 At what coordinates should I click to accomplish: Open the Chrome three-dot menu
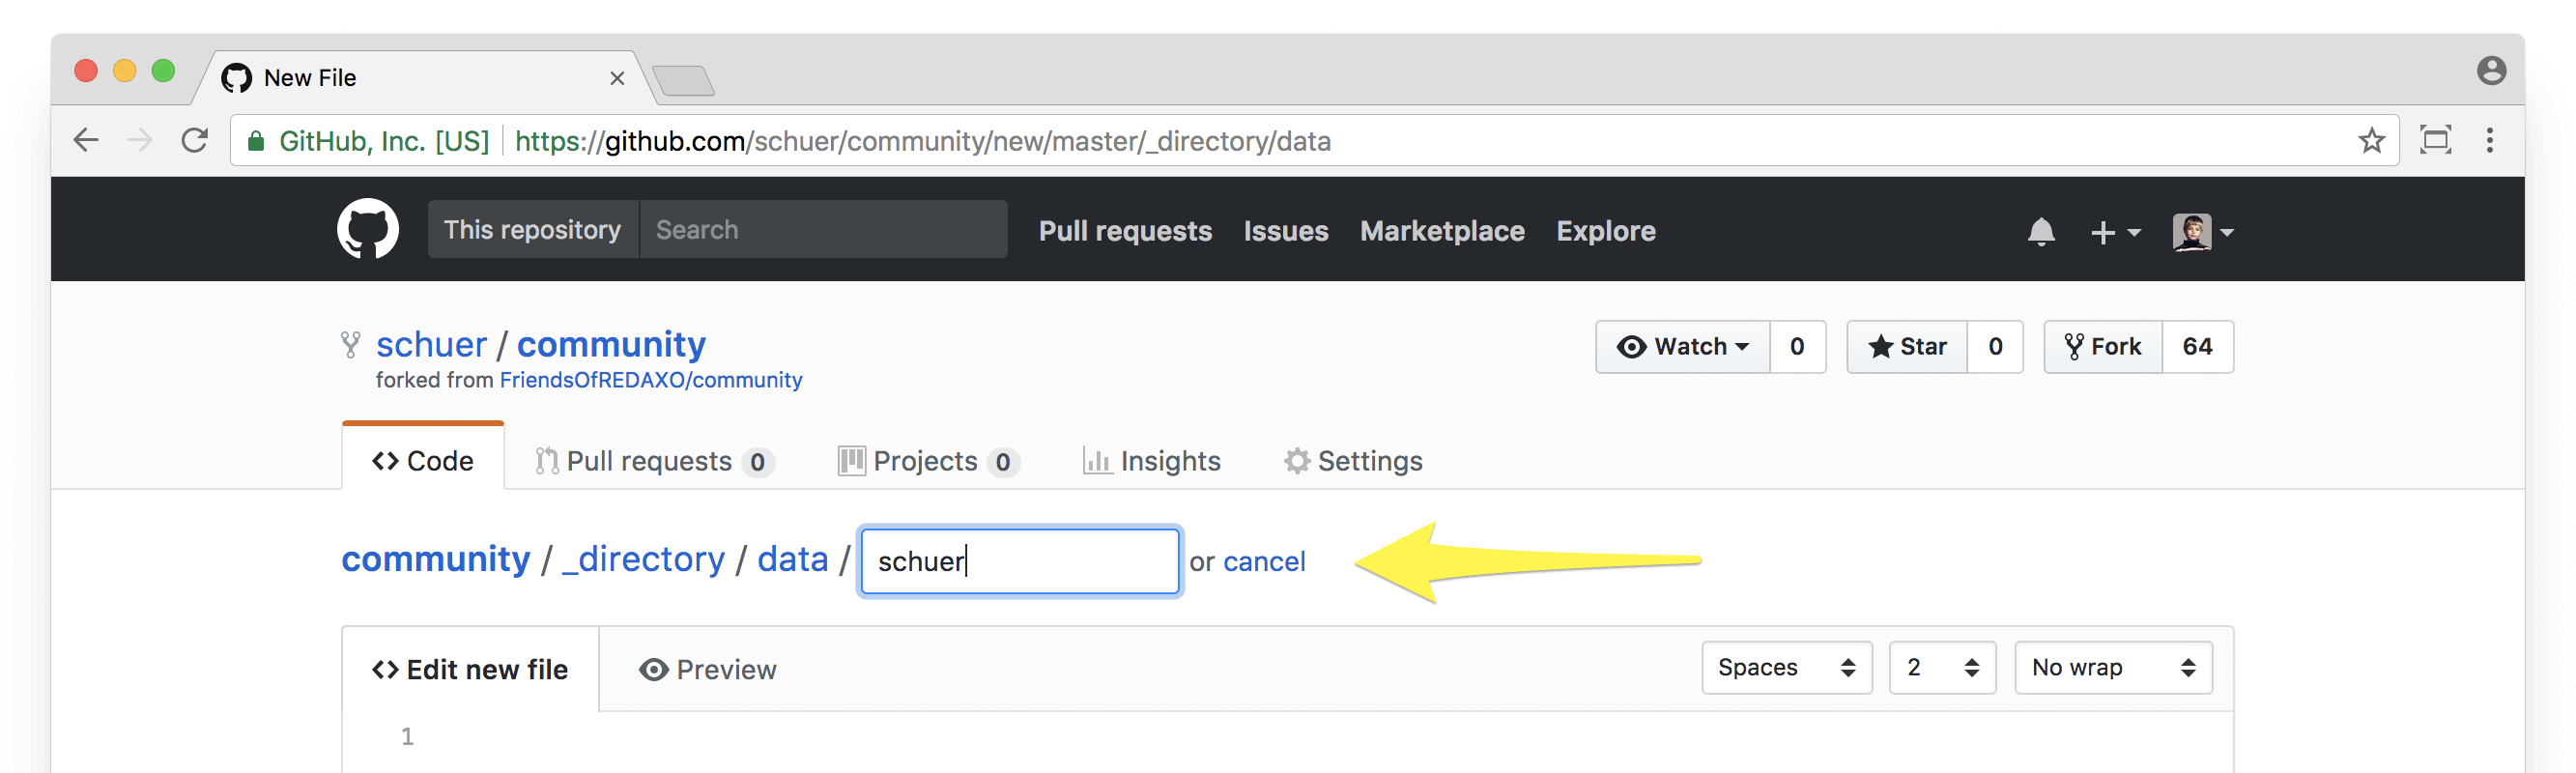pos(2489,140)
